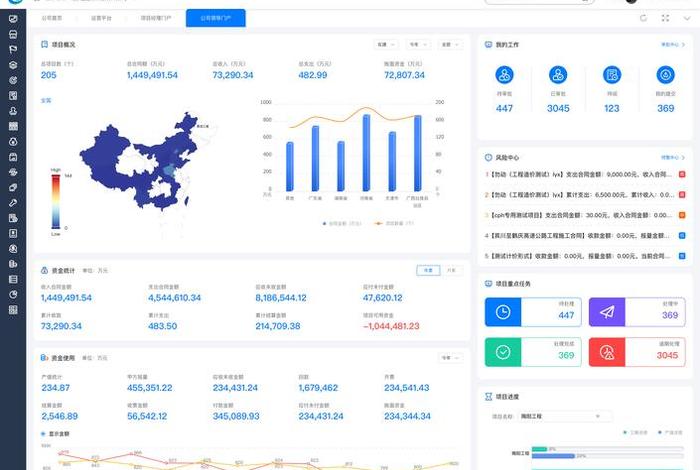700x470 pixels.
Task: Toggle the blue-dot series in the bar chart legend
Action: (342, 223)
